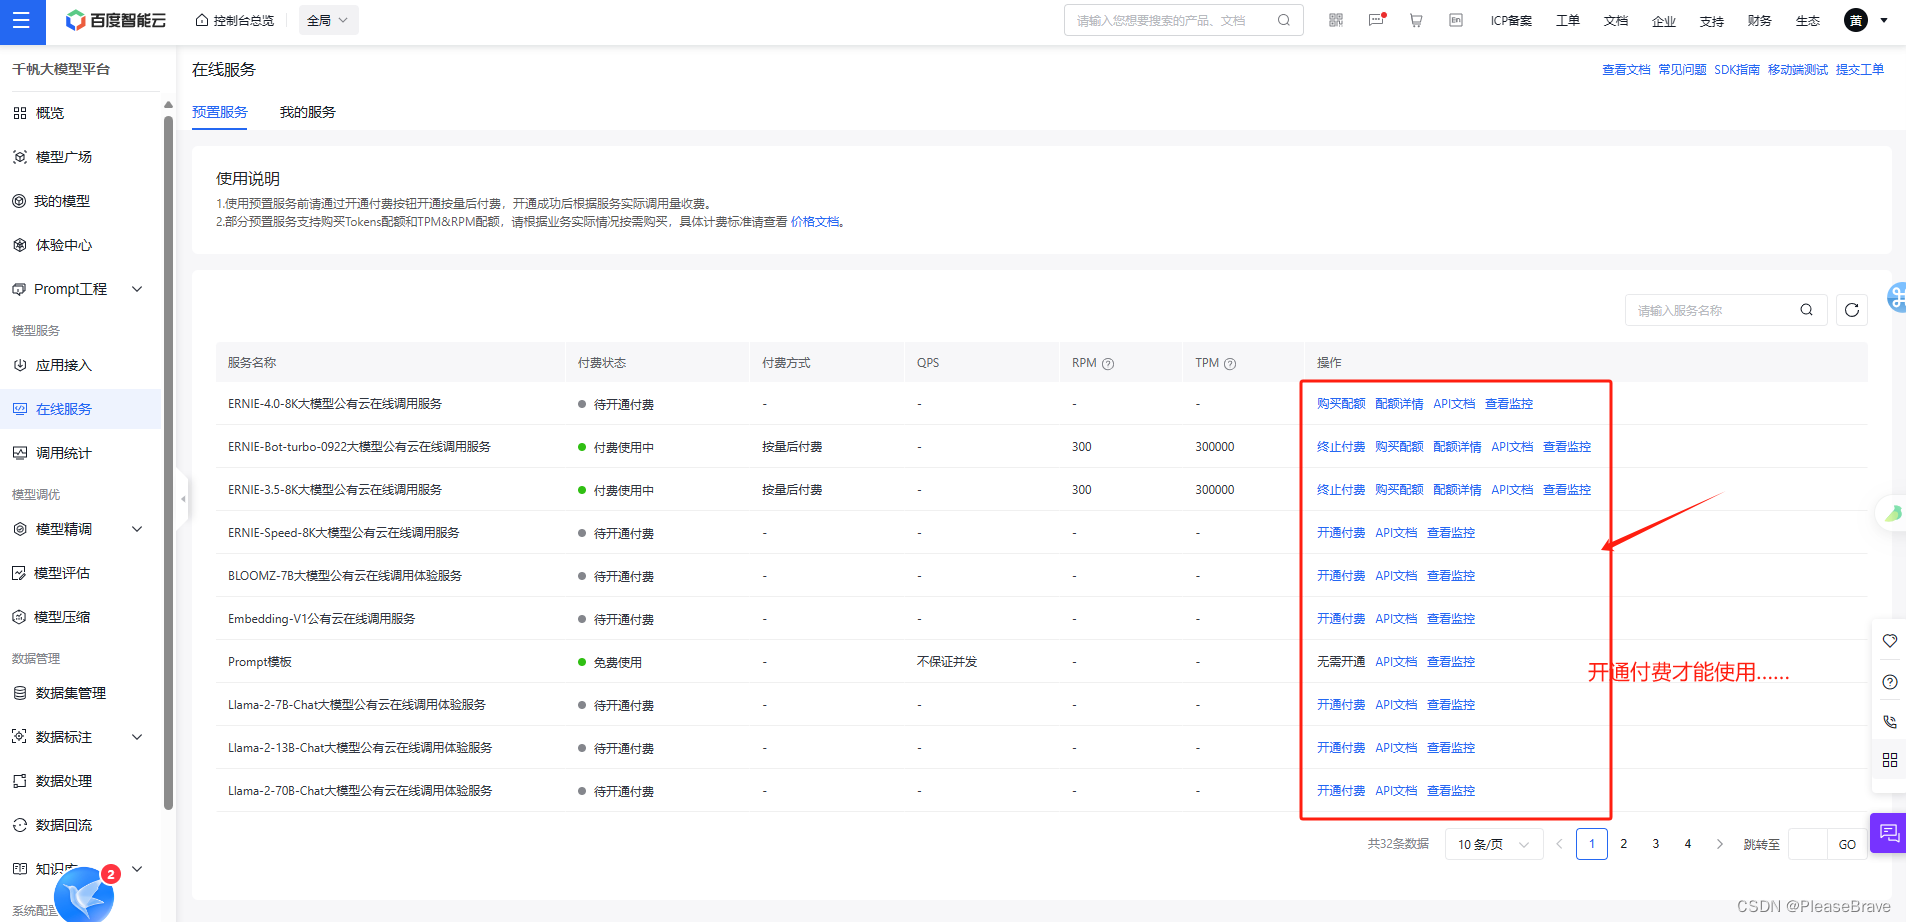Open the 价格文档 link
The height and width of the screenshot is (922, 1906).
[x=815, y=222]
